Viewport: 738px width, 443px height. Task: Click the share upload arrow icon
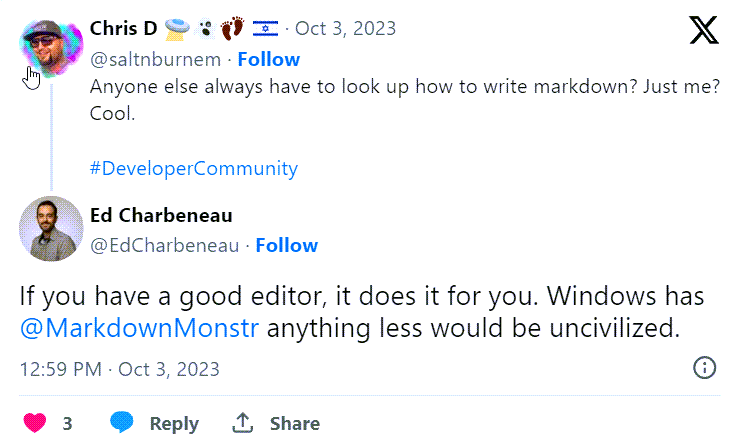[x=242, y=422]
